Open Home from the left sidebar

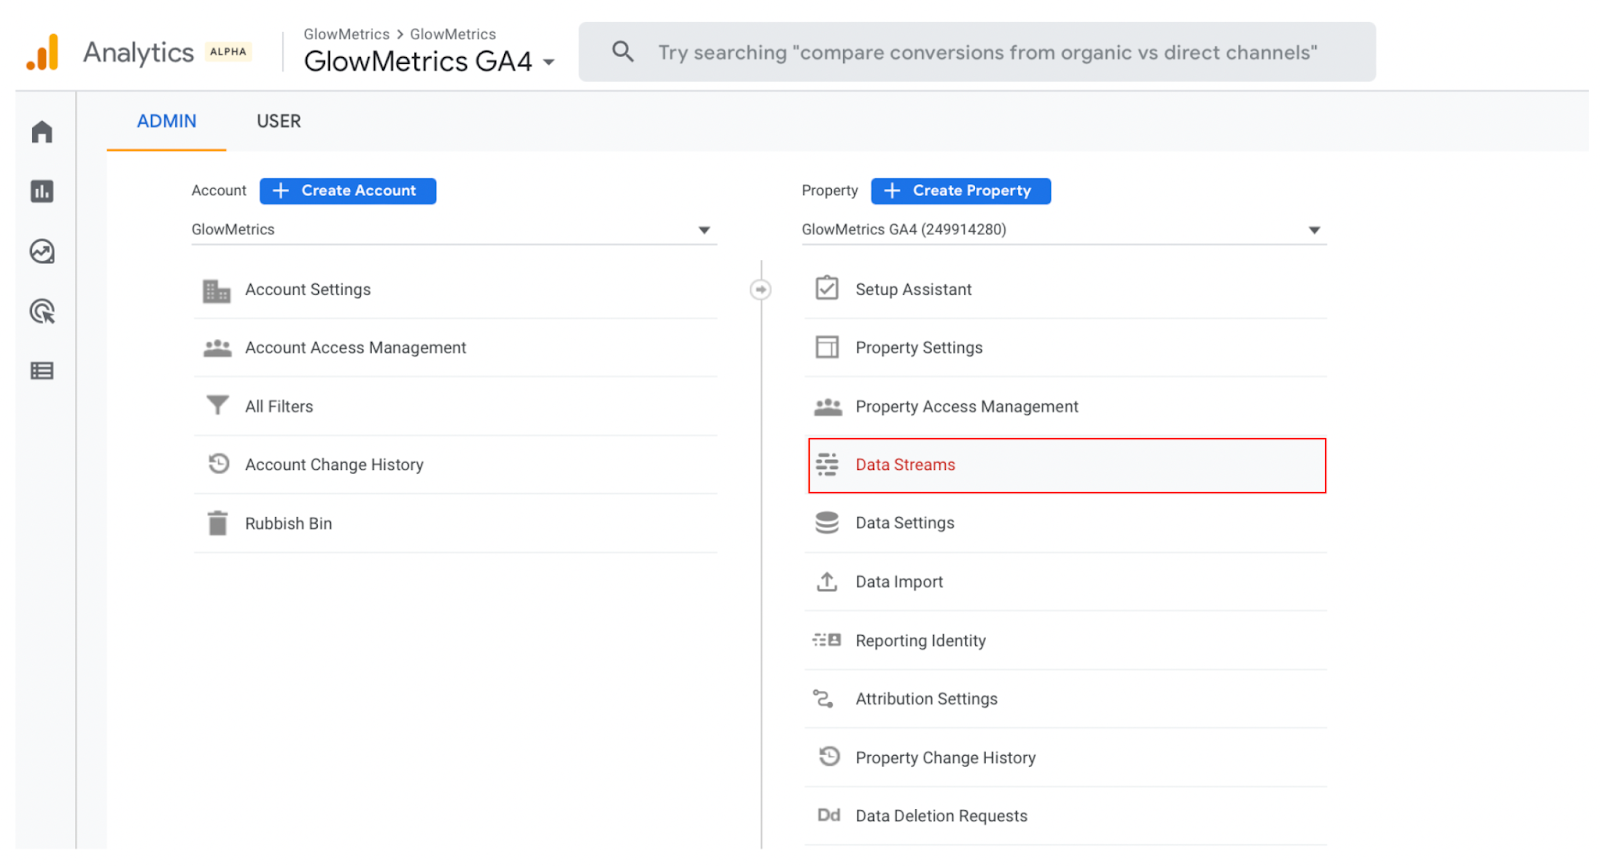42,132
